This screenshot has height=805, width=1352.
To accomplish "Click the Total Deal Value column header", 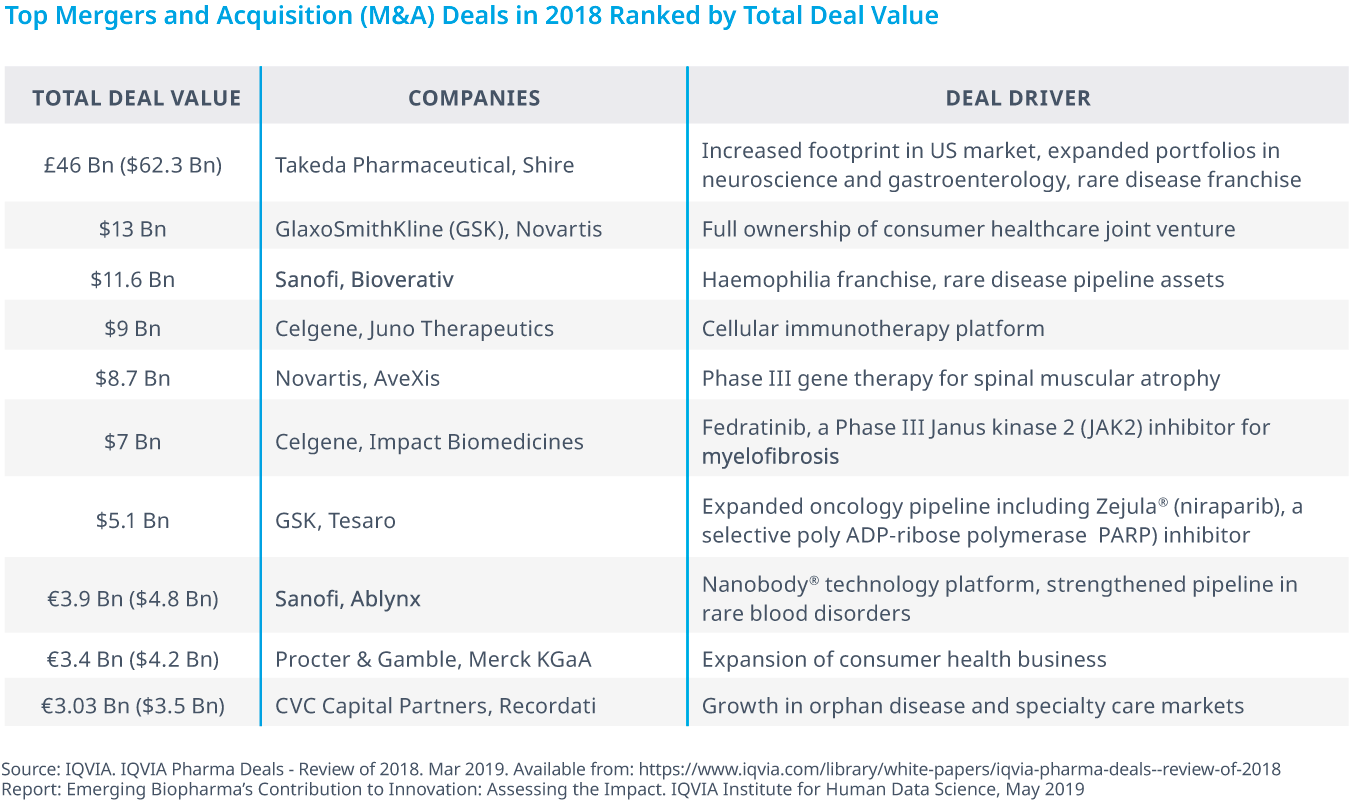I will (136, 98).
